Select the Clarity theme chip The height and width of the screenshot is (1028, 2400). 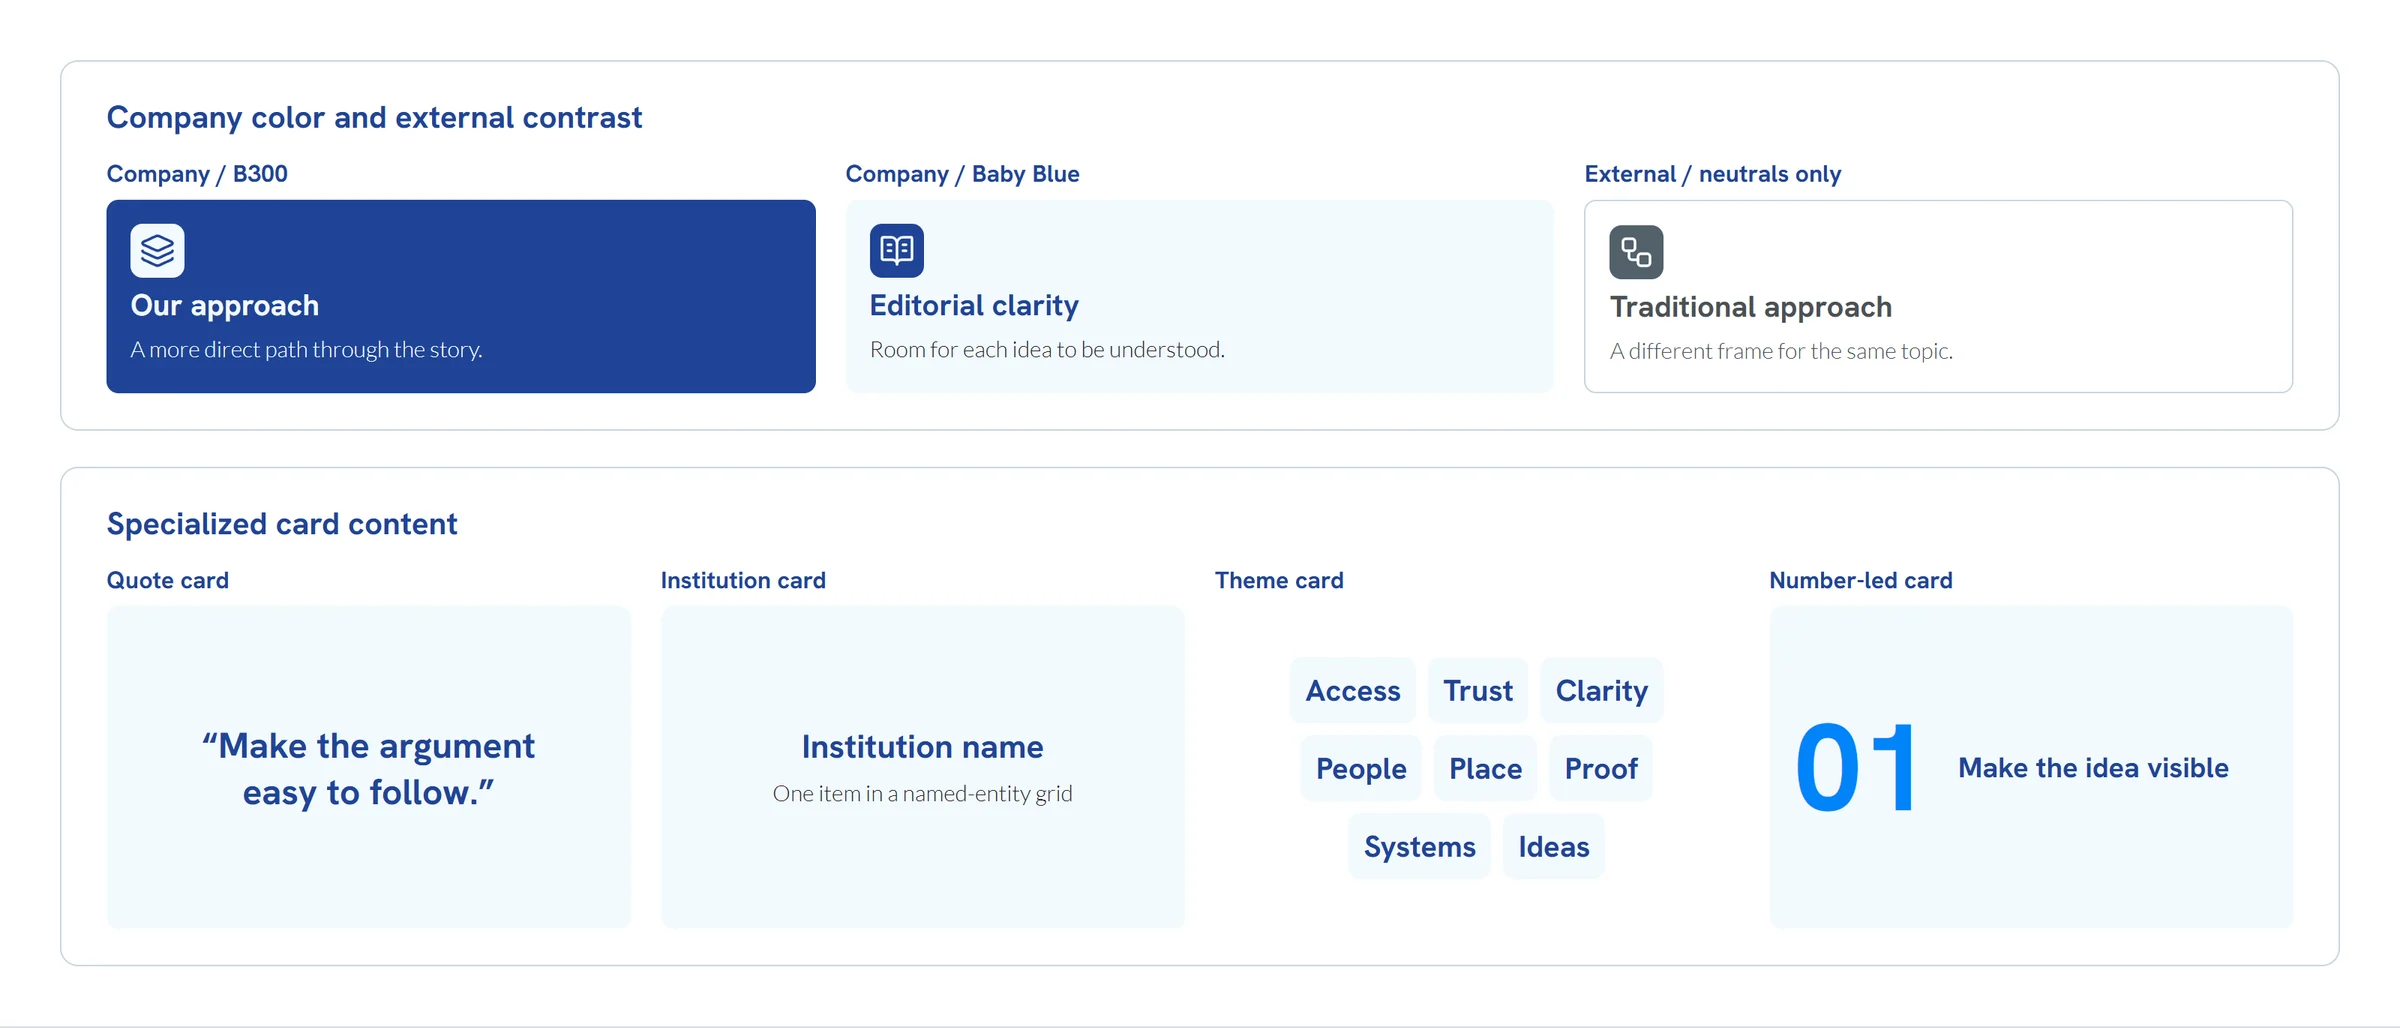pyautogui.click(x=1602, y=690)
